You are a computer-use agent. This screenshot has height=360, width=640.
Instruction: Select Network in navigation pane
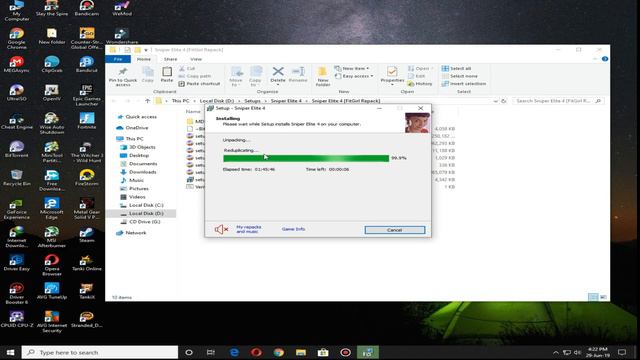pos(131,233)
